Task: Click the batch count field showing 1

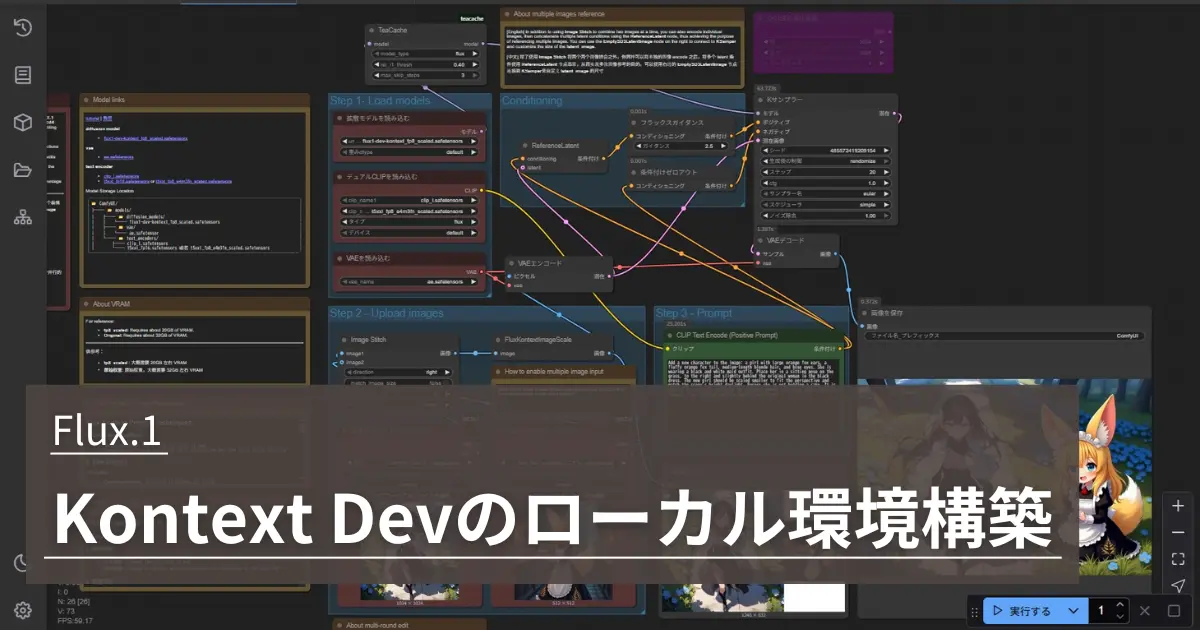Action: pyautogui.click(x=1103, y=610)
